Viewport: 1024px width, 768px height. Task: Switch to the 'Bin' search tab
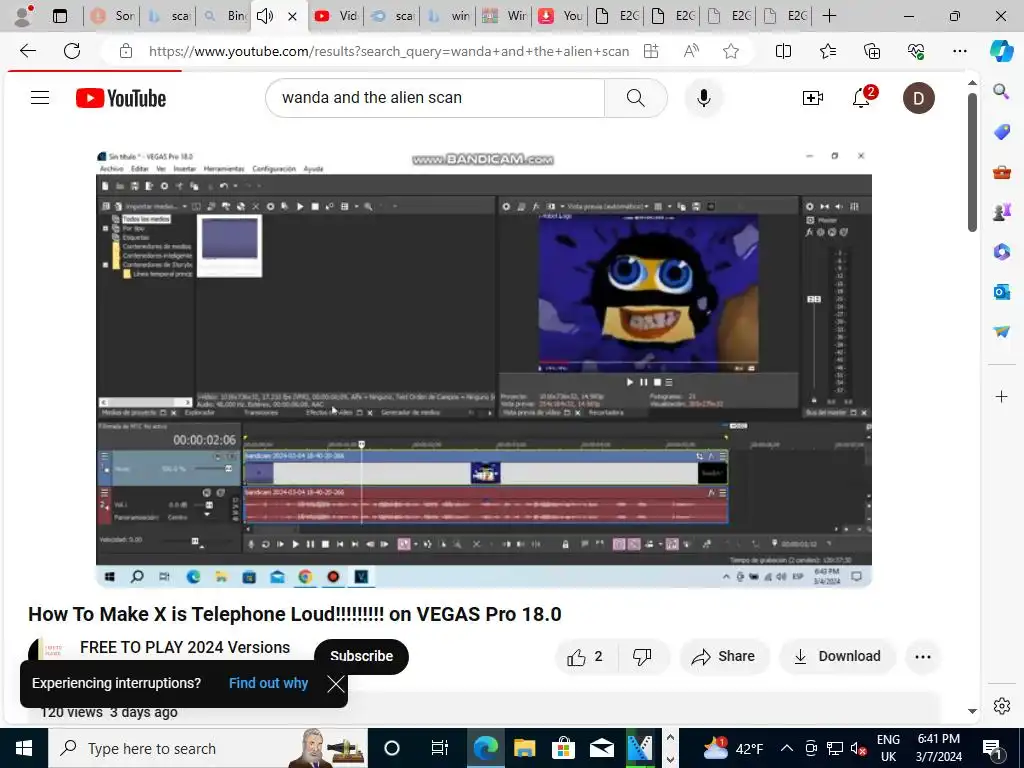[x=224, y=16]
